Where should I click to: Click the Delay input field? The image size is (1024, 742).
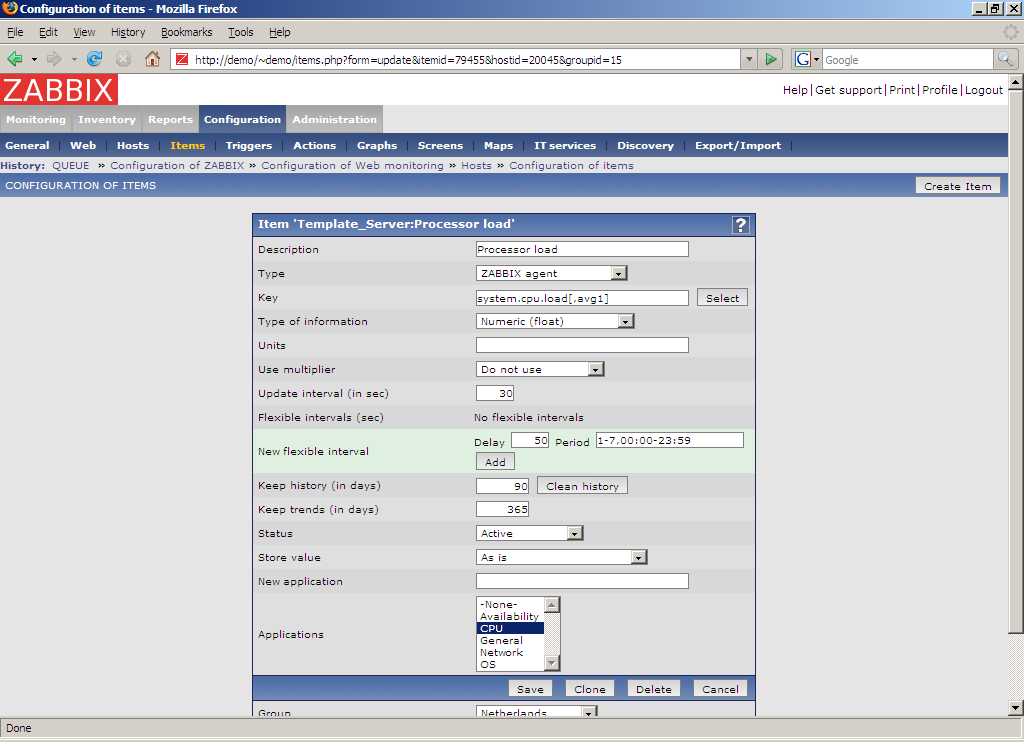tap(530, 440)
